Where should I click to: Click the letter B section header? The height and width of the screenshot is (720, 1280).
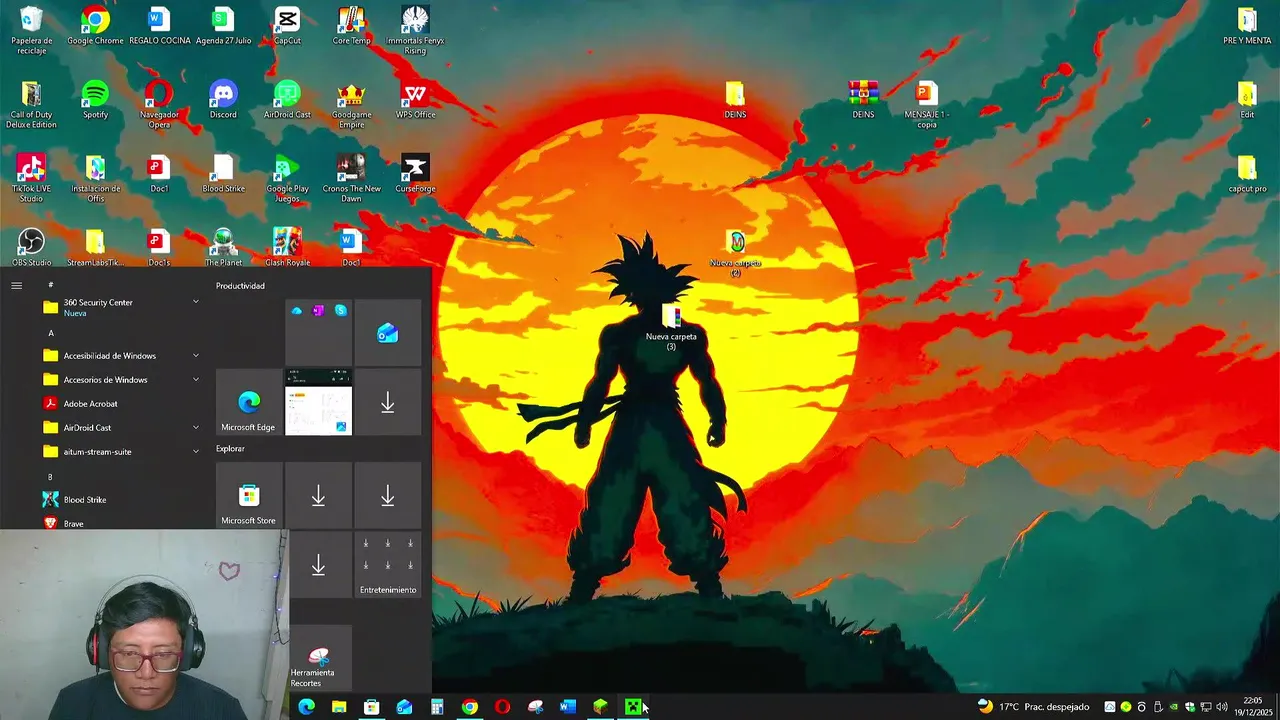click(x=50, y=477)
